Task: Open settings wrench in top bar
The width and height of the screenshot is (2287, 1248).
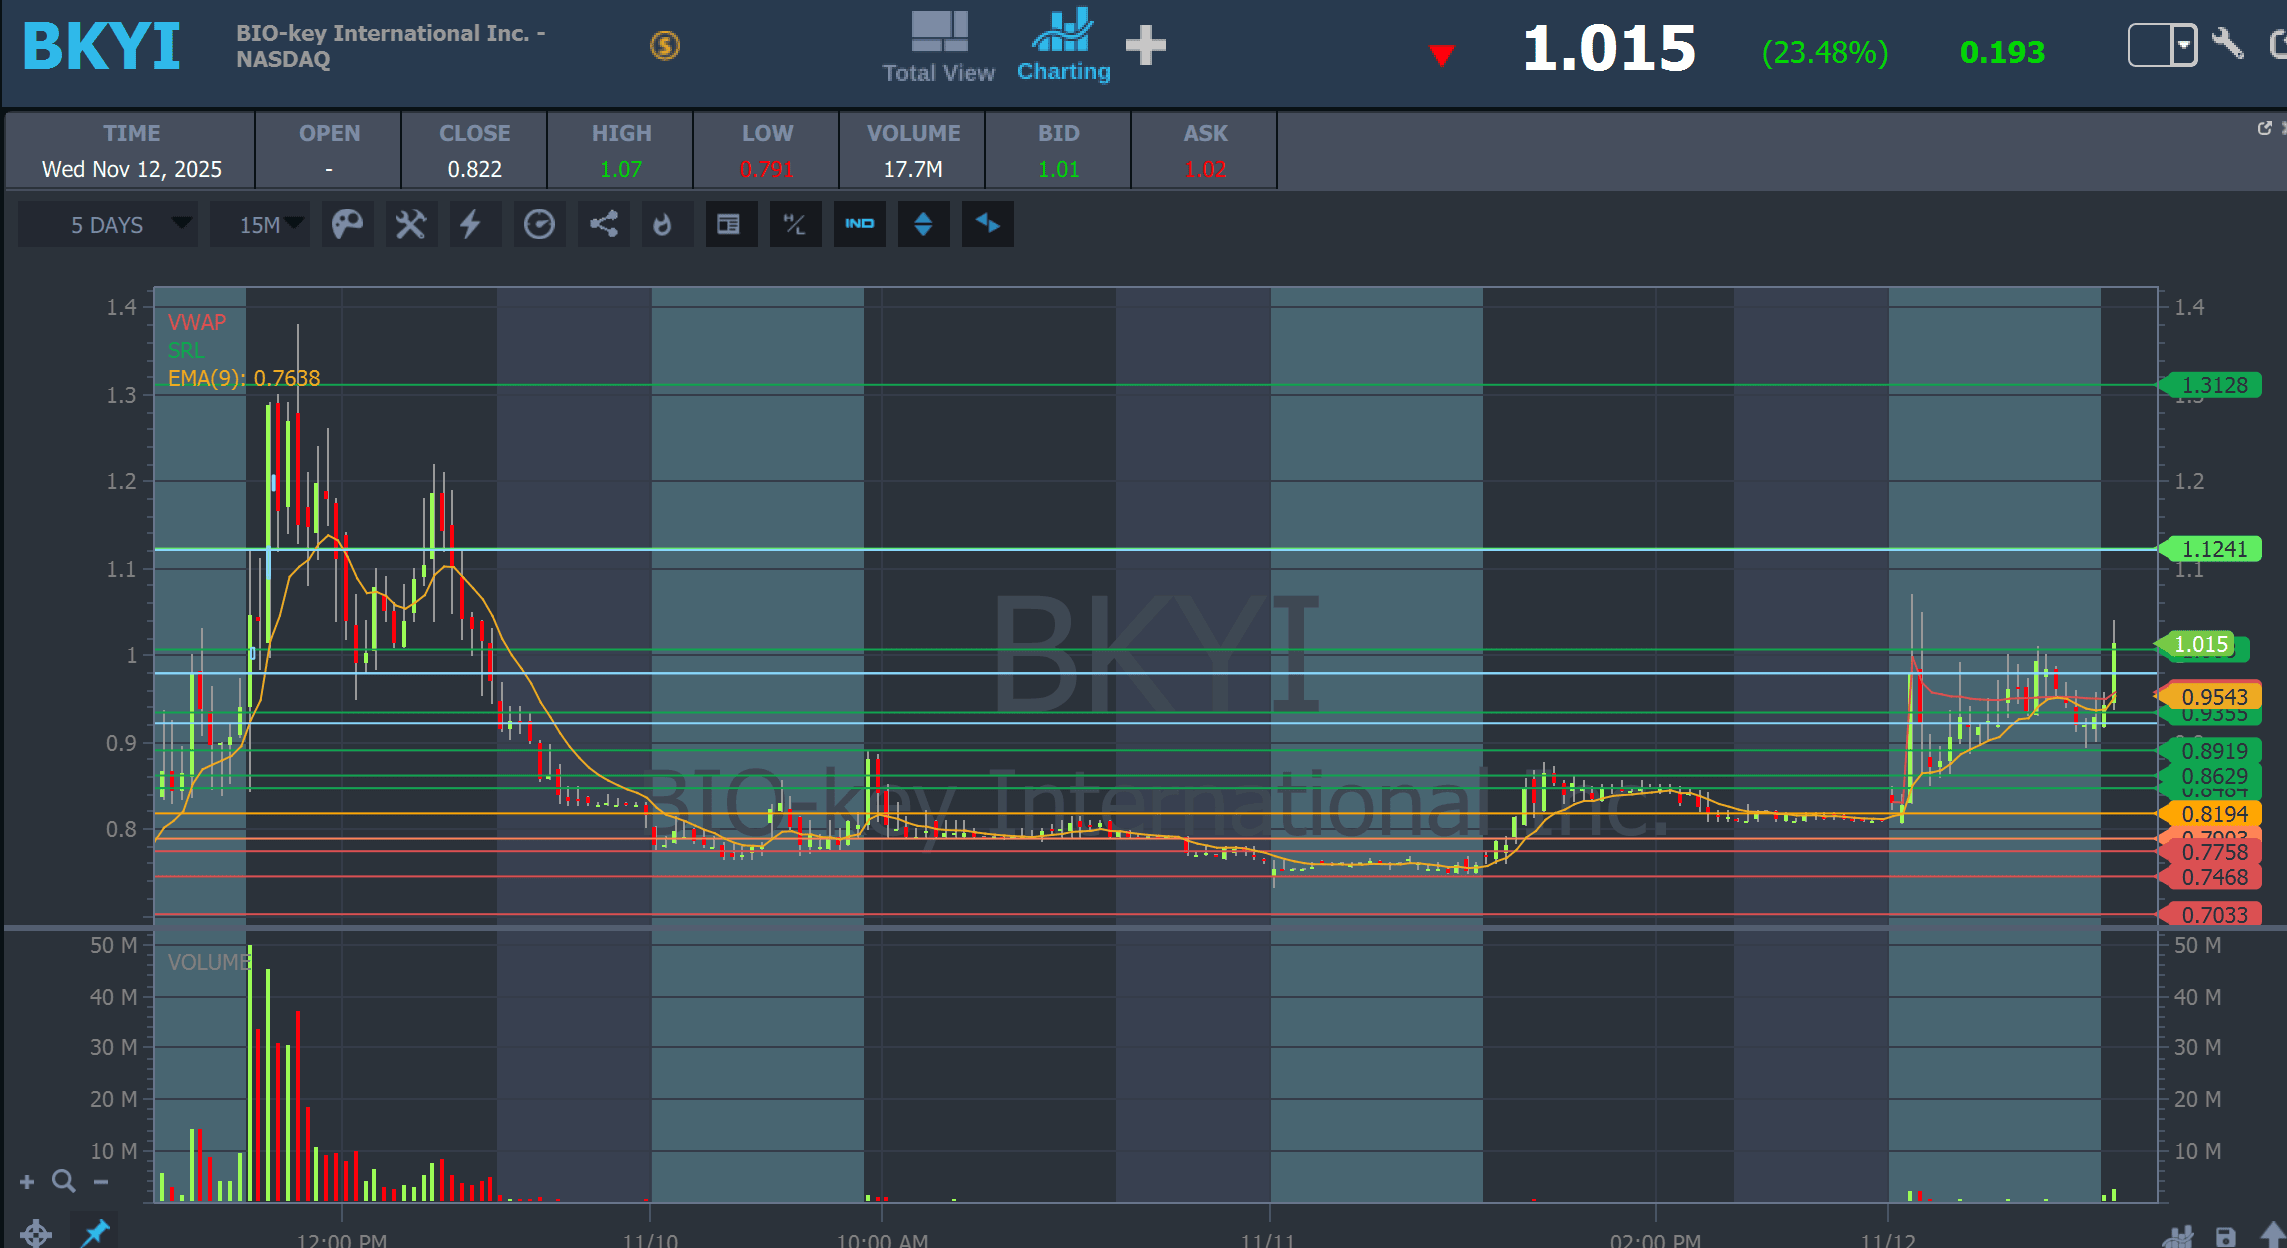Action: click(2227, 43)
